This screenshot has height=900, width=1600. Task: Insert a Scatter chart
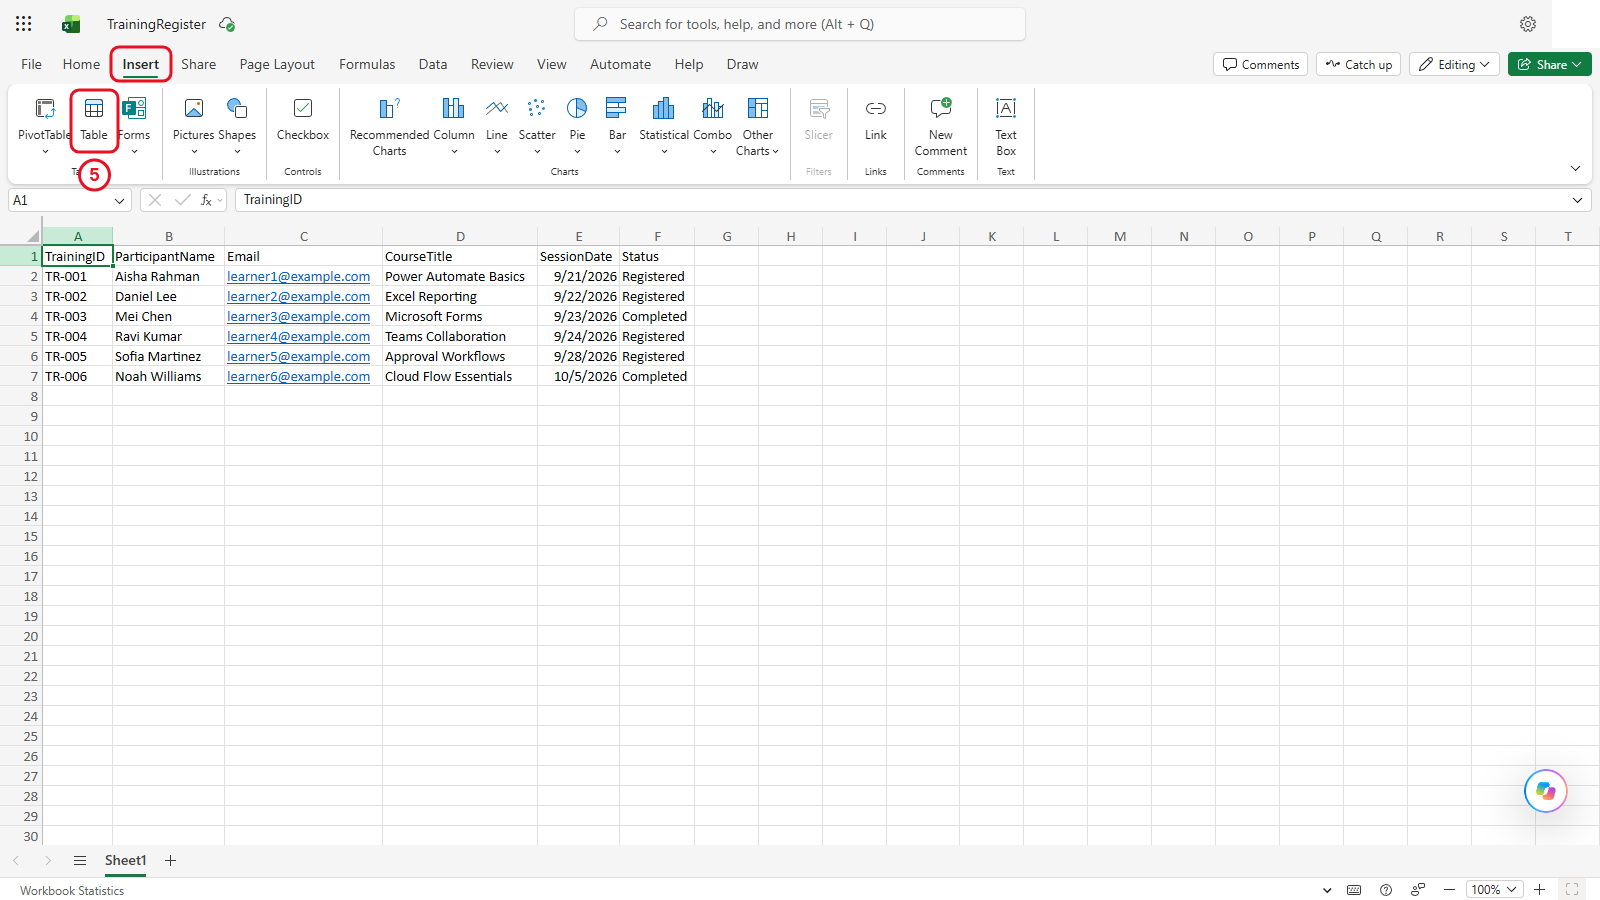pyautogui.click(x=537, y=125)
